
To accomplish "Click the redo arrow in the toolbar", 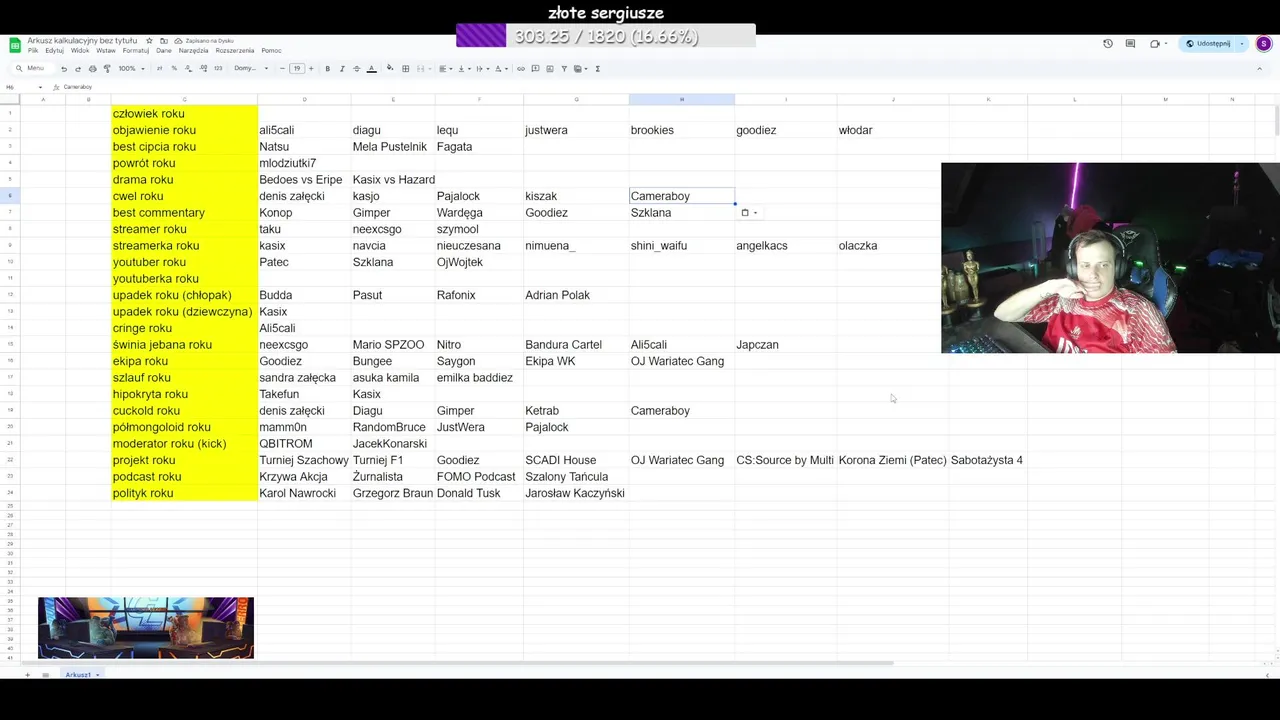I will pyautogui.click(x=78, y=69).
